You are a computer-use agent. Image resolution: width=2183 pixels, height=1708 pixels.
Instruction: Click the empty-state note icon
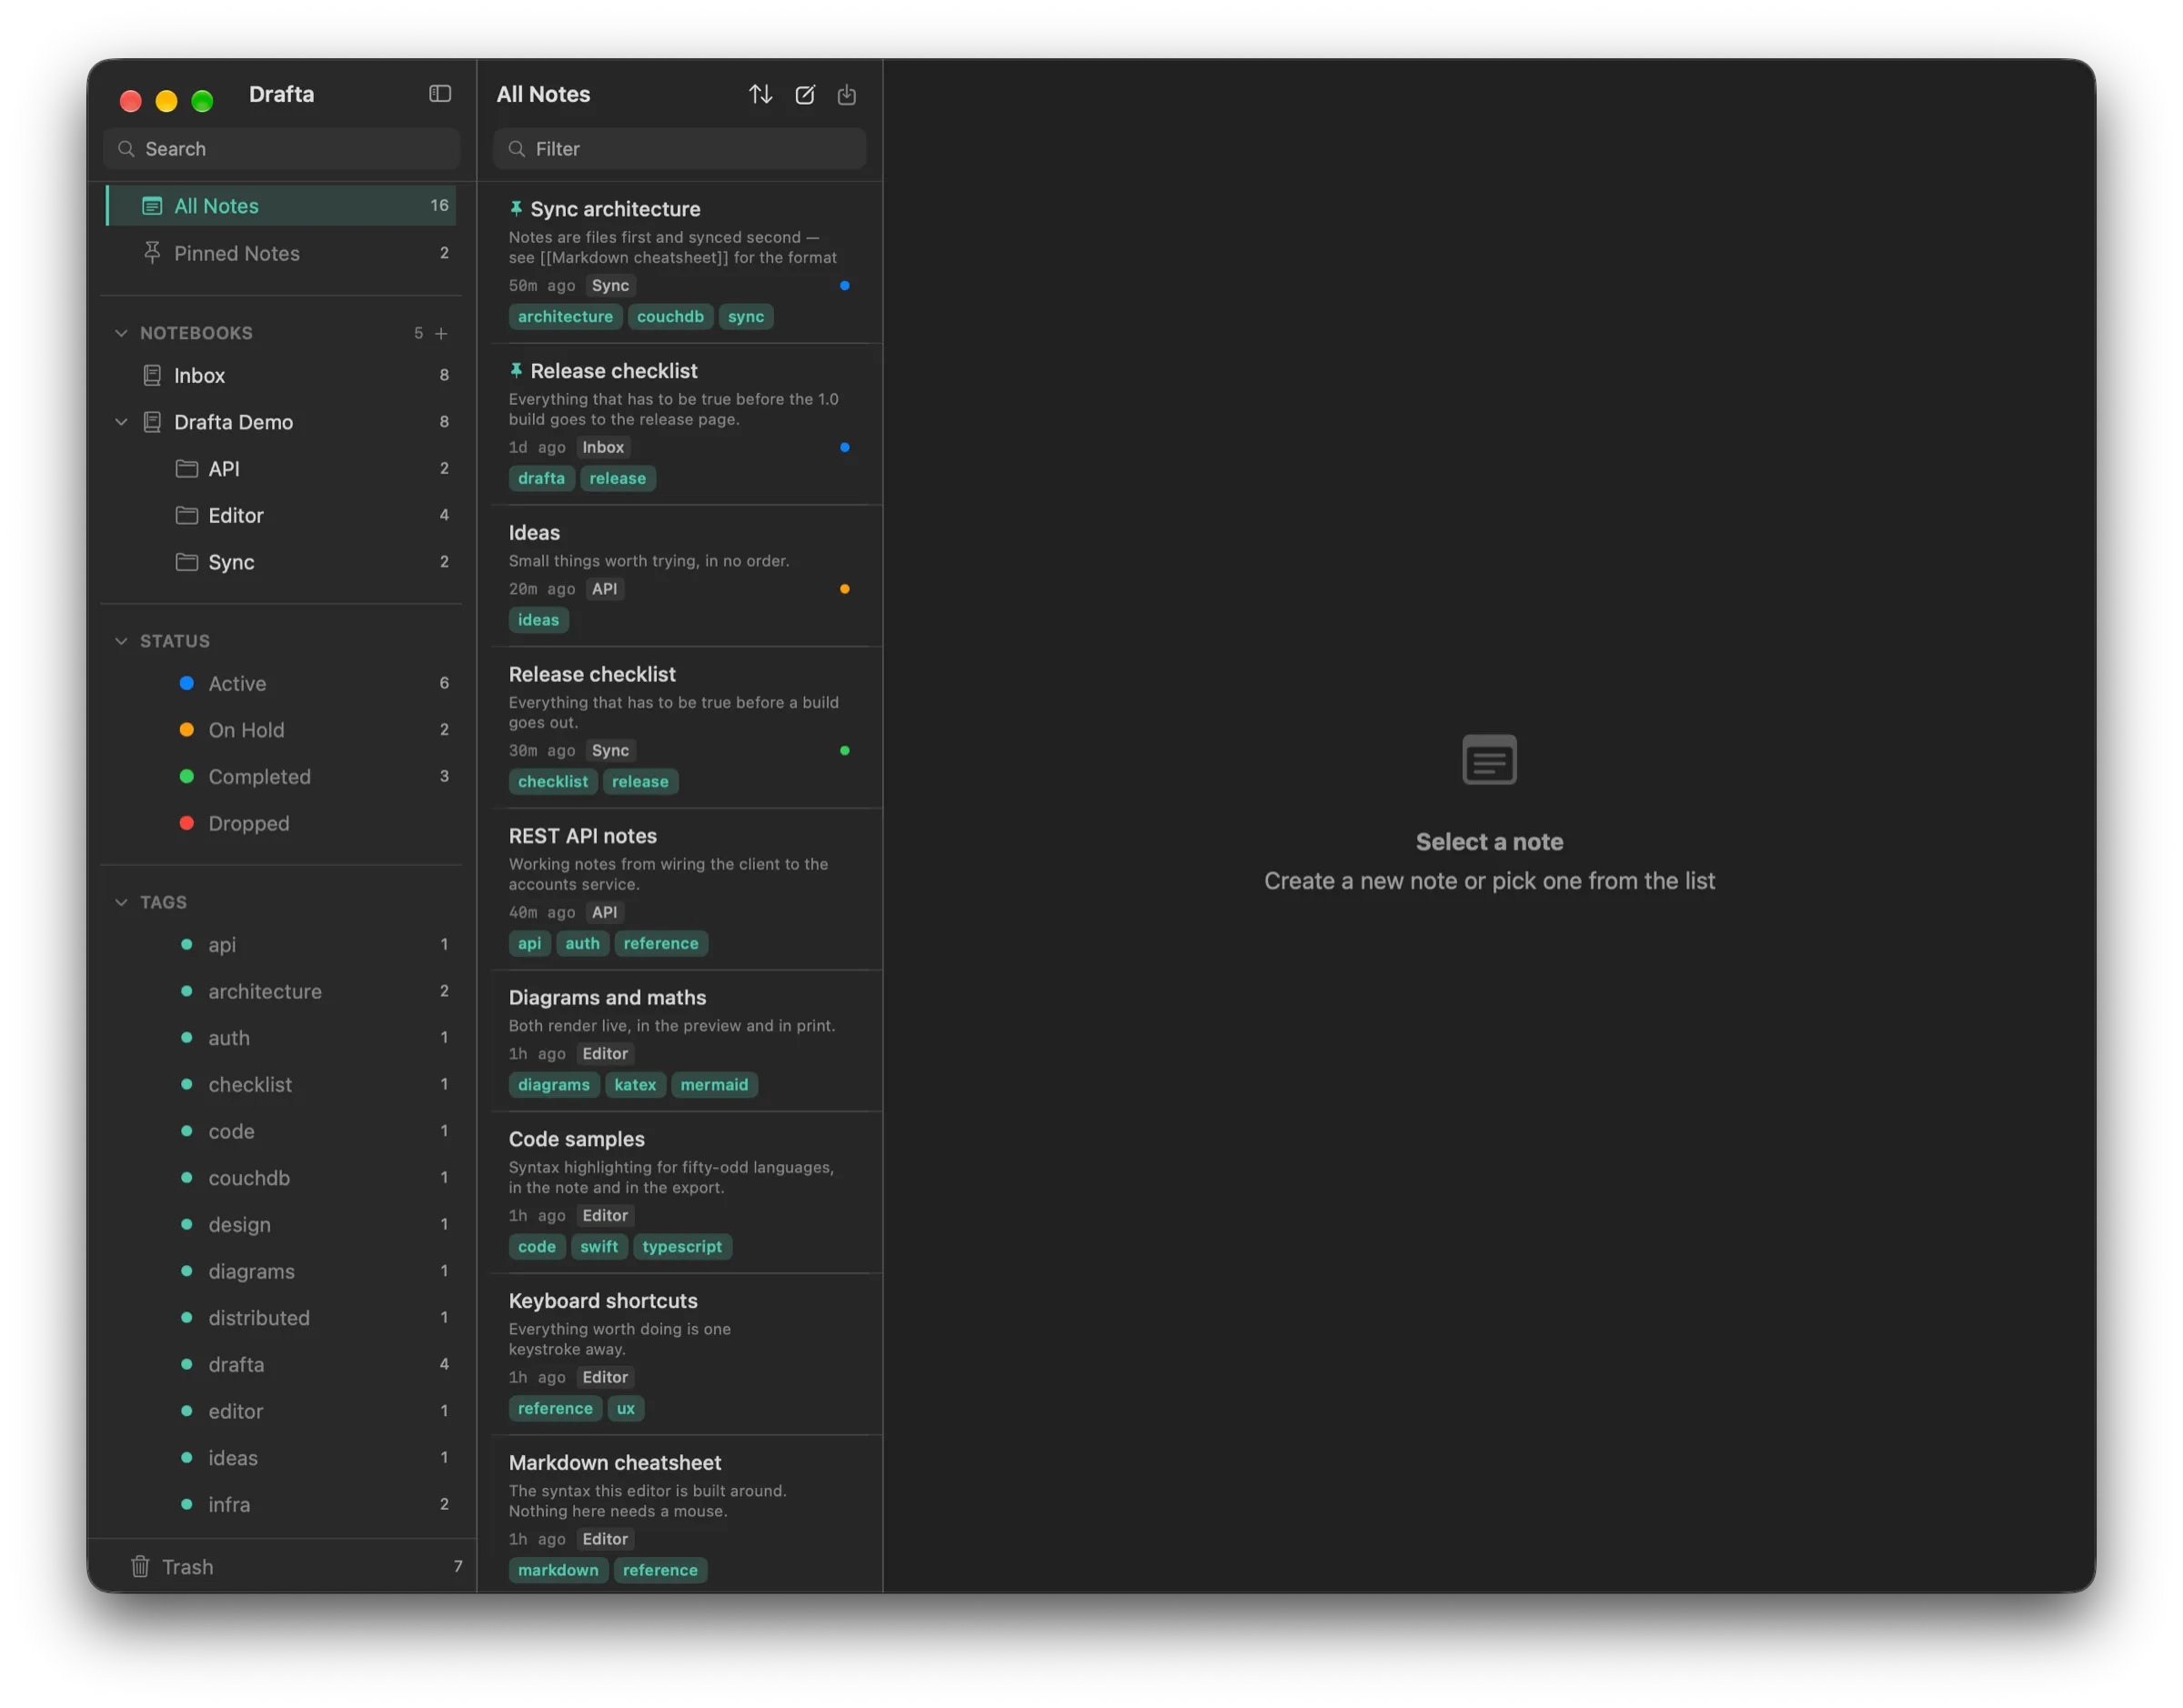[1489, 760]
